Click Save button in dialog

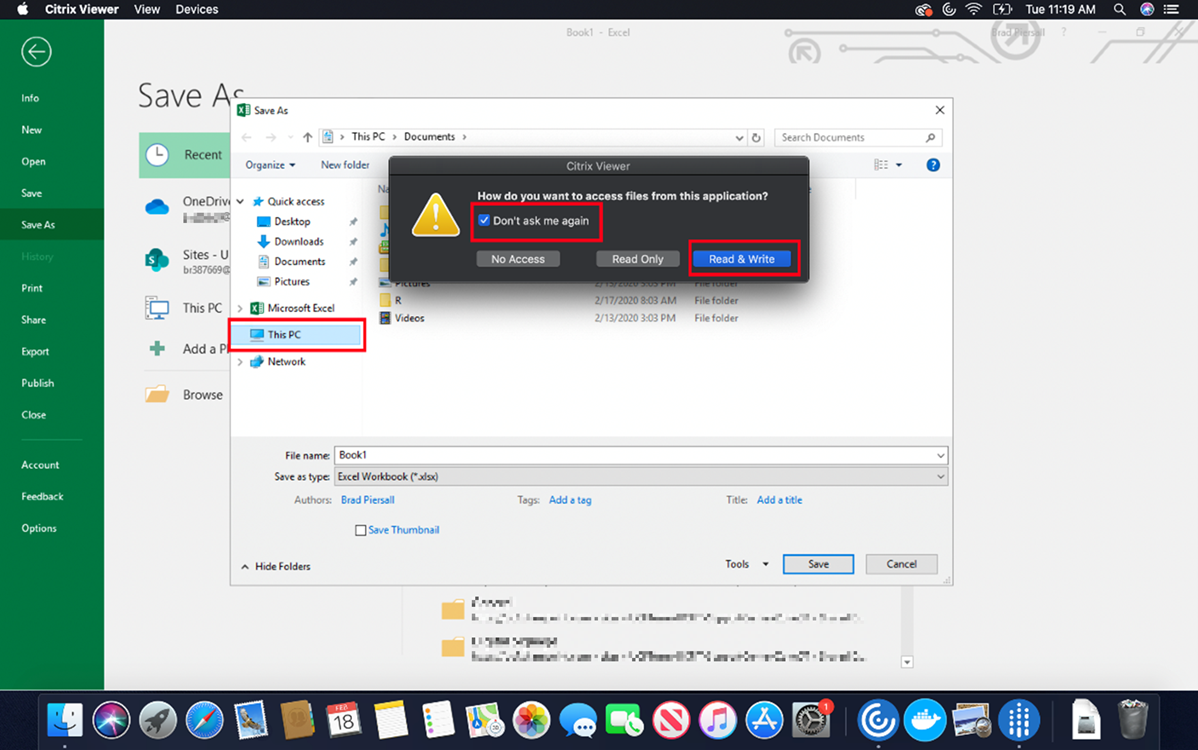(818, 564)
